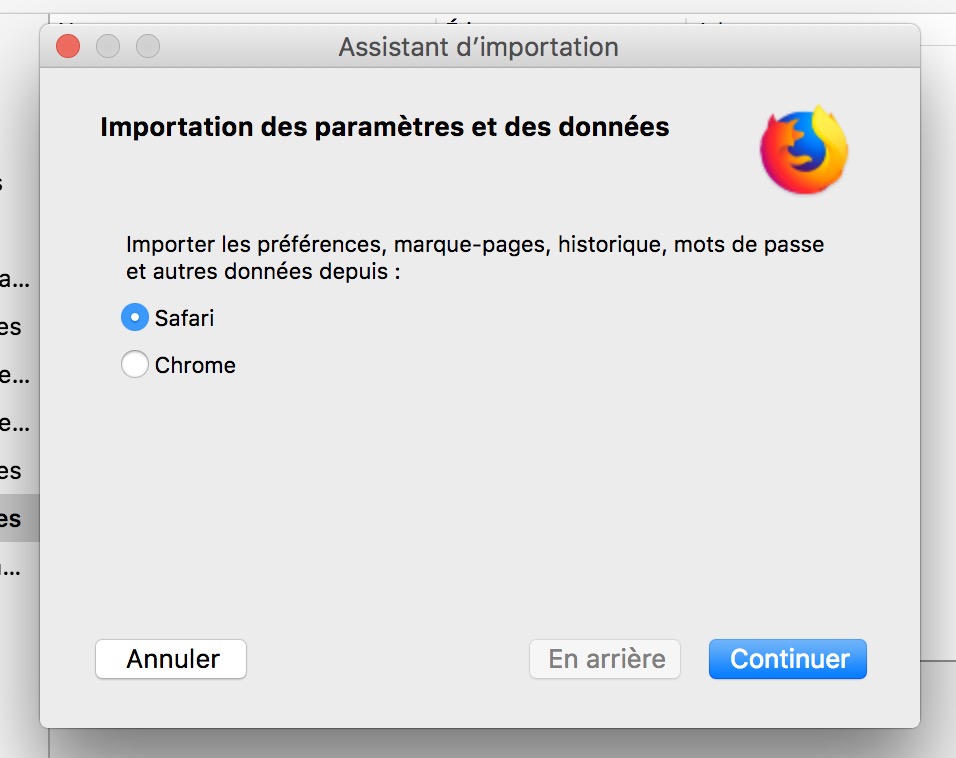956x758 pixels.
Task: Click the Firefox logo in the dialog
Action: click(804, 150)
